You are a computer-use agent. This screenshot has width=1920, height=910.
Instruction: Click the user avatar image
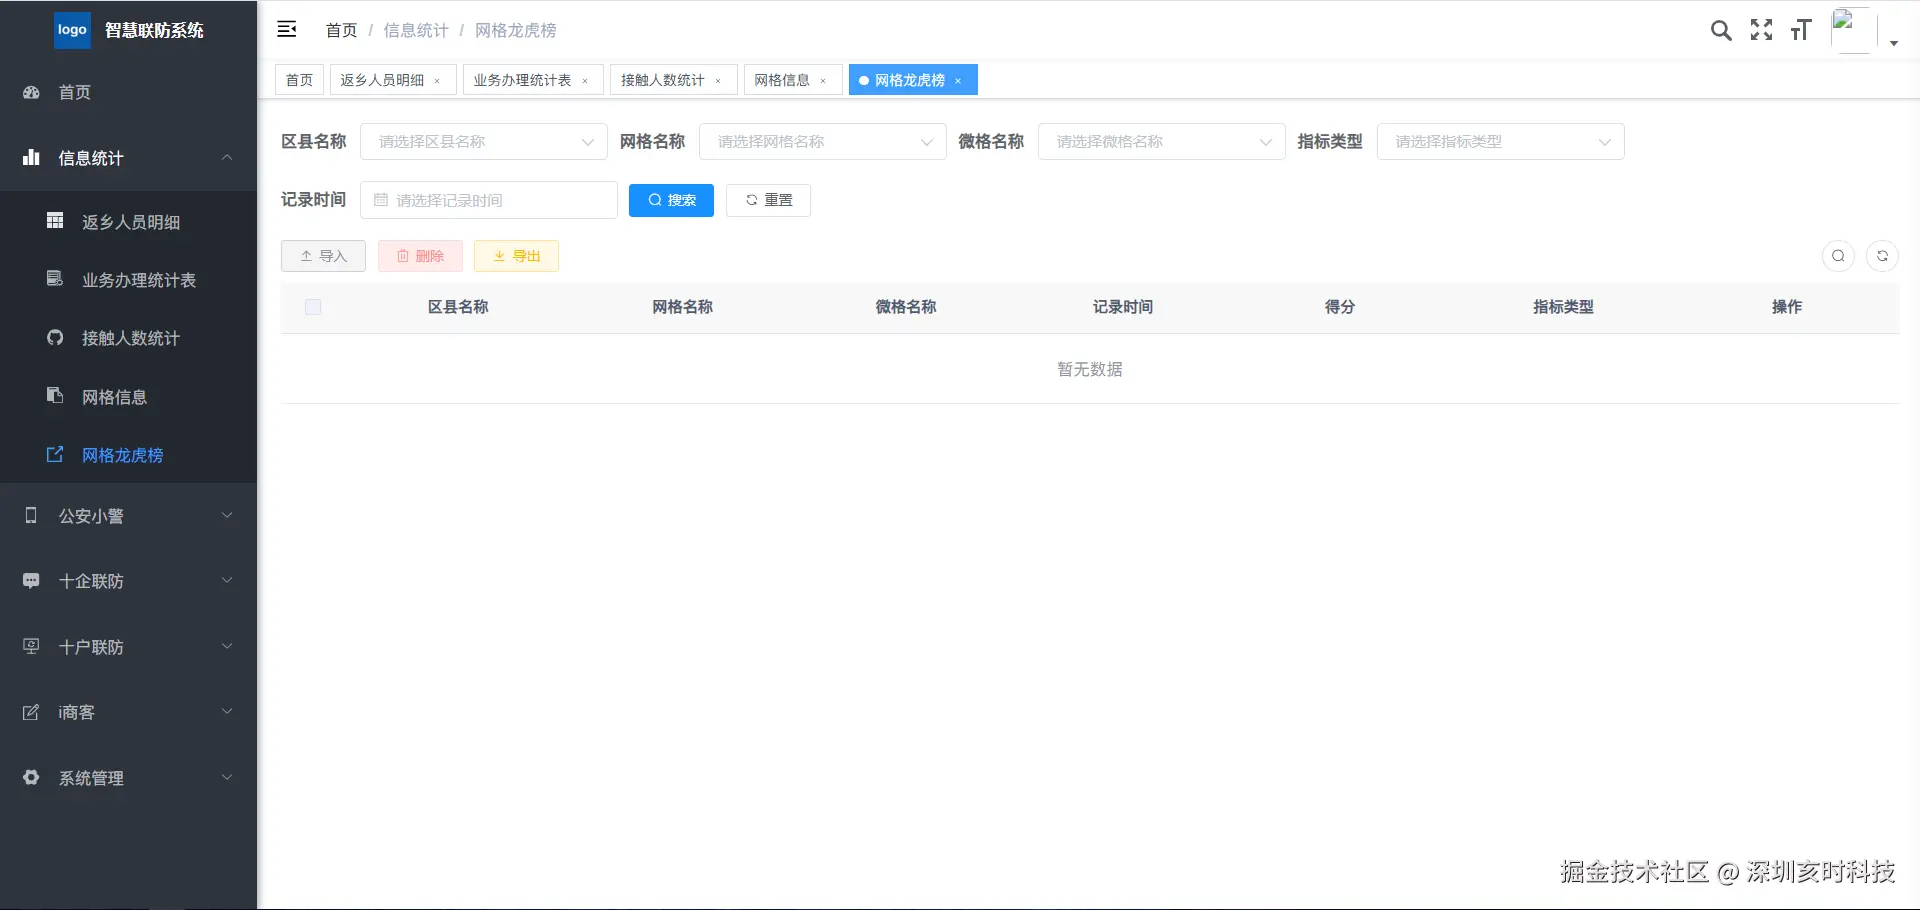1853,30
